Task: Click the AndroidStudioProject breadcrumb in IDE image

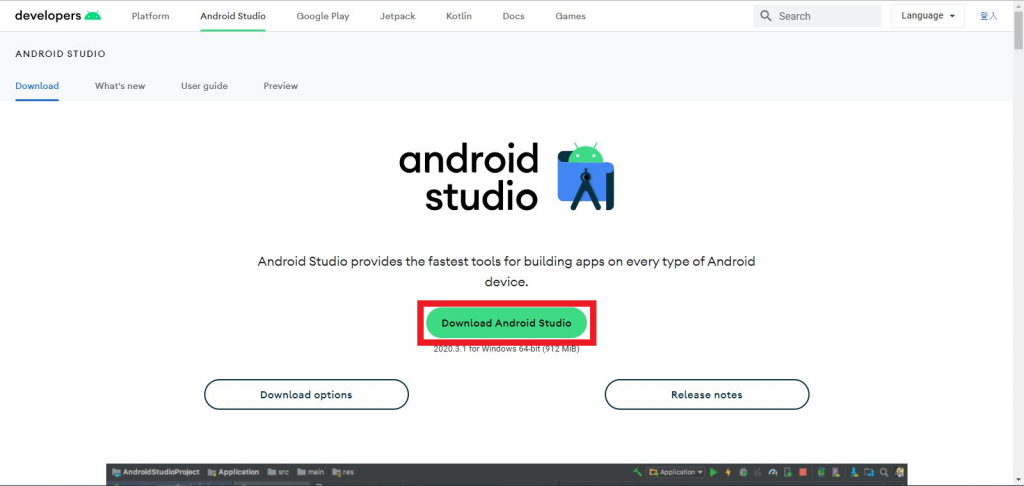Action: [155, 472]
